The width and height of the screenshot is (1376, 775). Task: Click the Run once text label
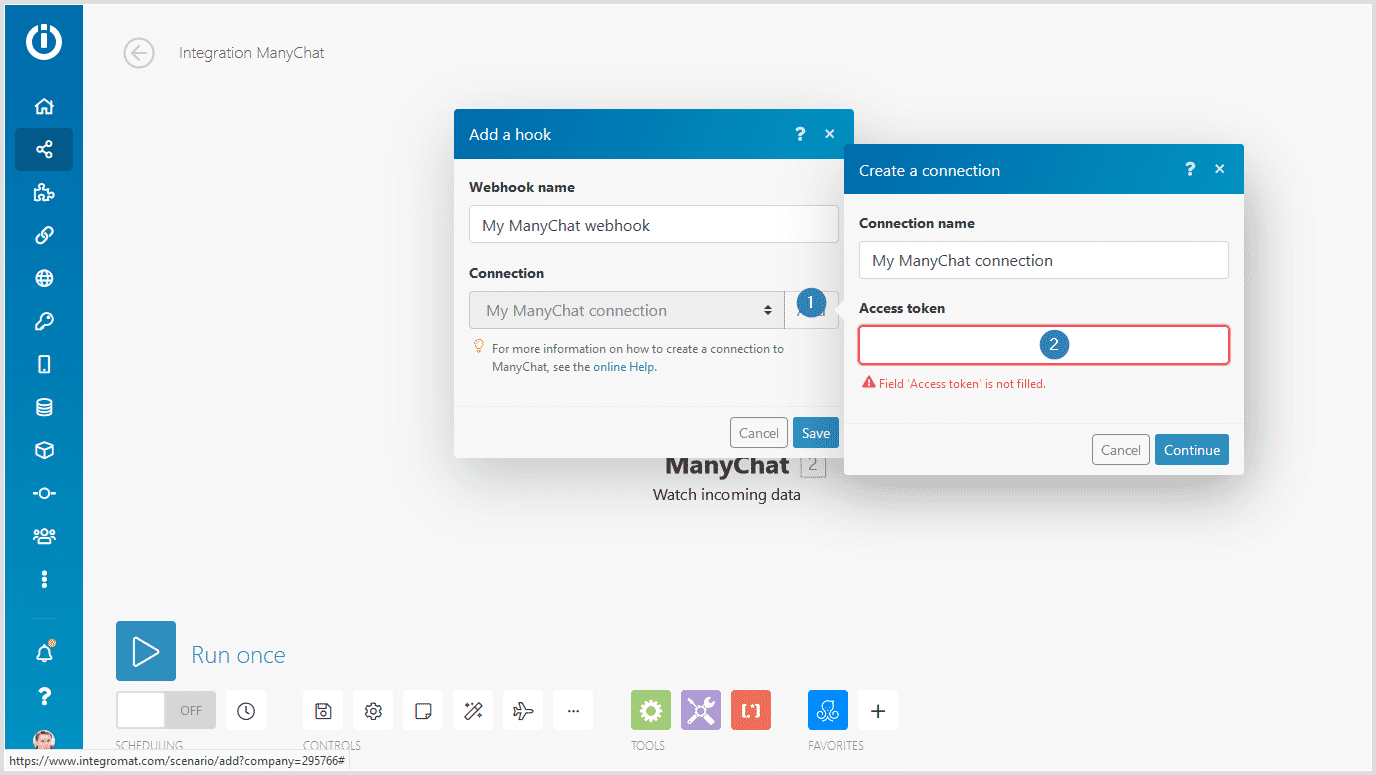238,655
